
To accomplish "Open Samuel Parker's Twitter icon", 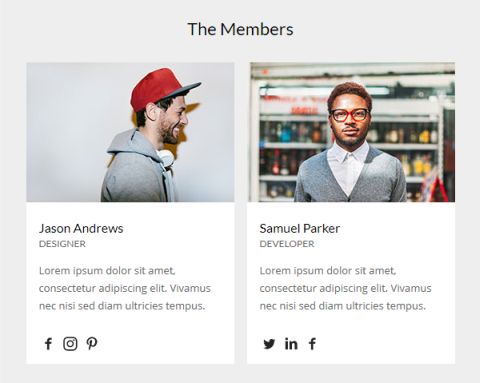I will coord(269,344).
